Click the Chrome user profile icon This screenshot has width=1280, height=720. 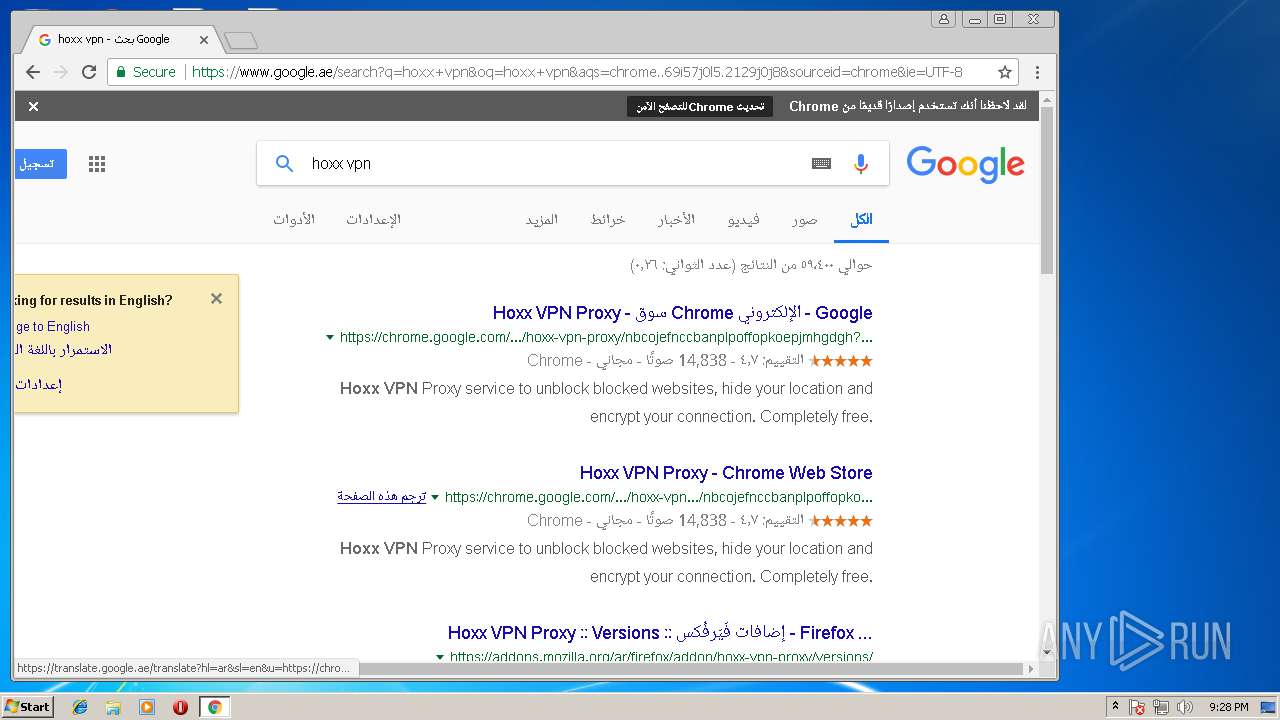point(943,19)
